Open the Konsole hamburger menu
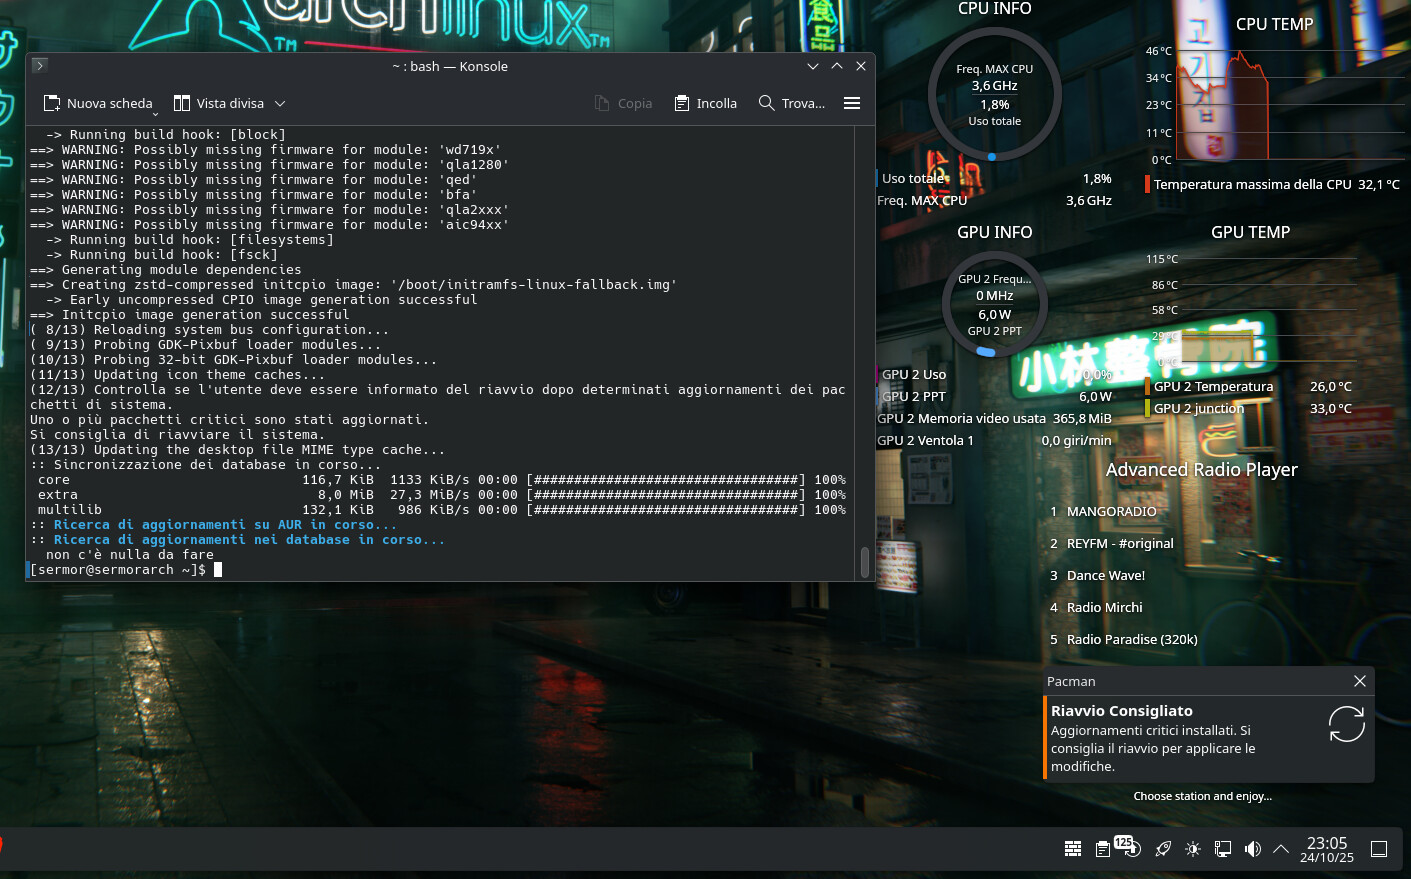The image size is (1411, 879). coord(852,103)
